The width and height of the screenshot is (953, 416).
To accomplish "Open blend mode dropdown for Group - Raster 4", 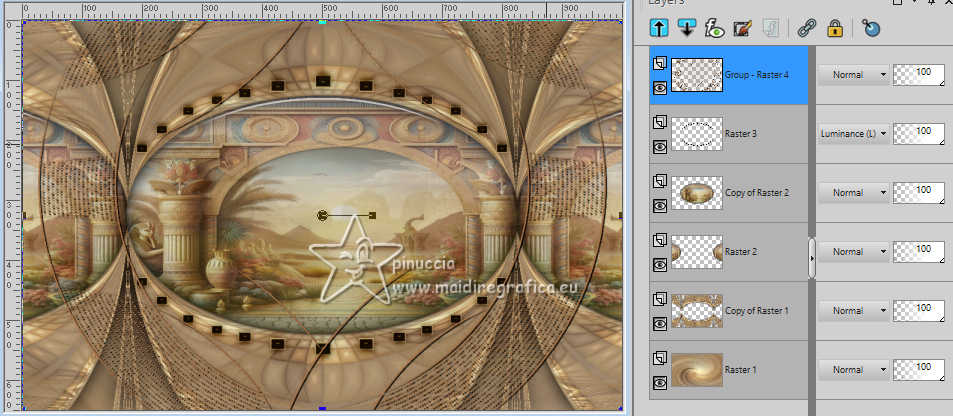I will [853, 75].
